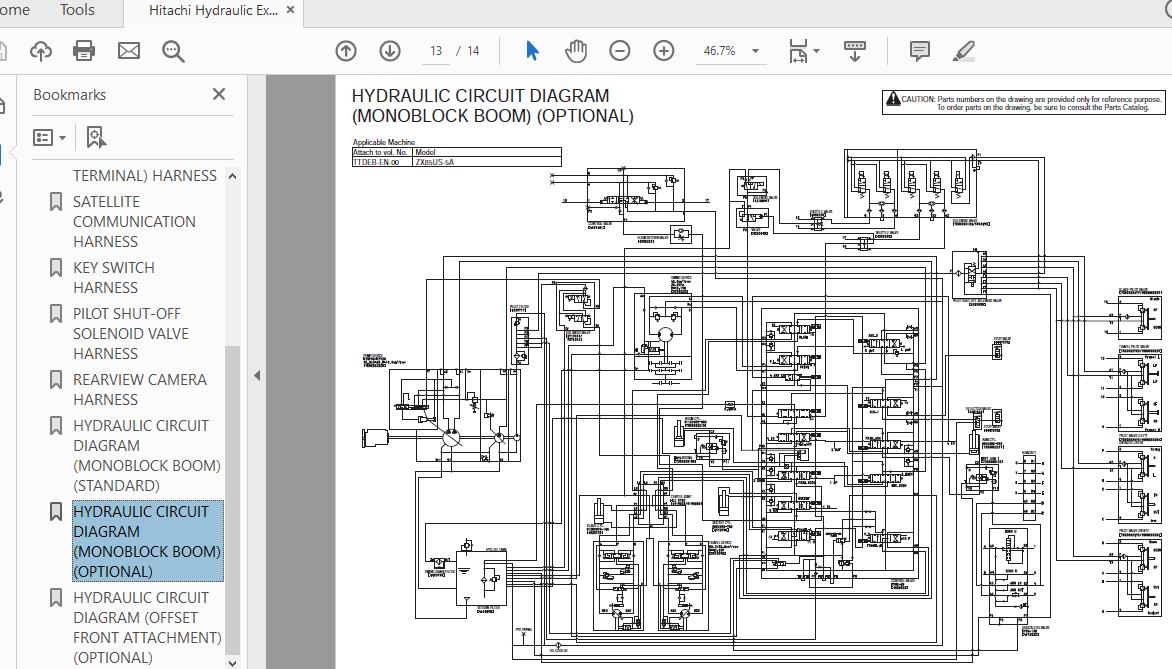The height and width of the screenshot is (669, 1172).
Task: Select the Hand tool for panning
Action: pos(576,50)
